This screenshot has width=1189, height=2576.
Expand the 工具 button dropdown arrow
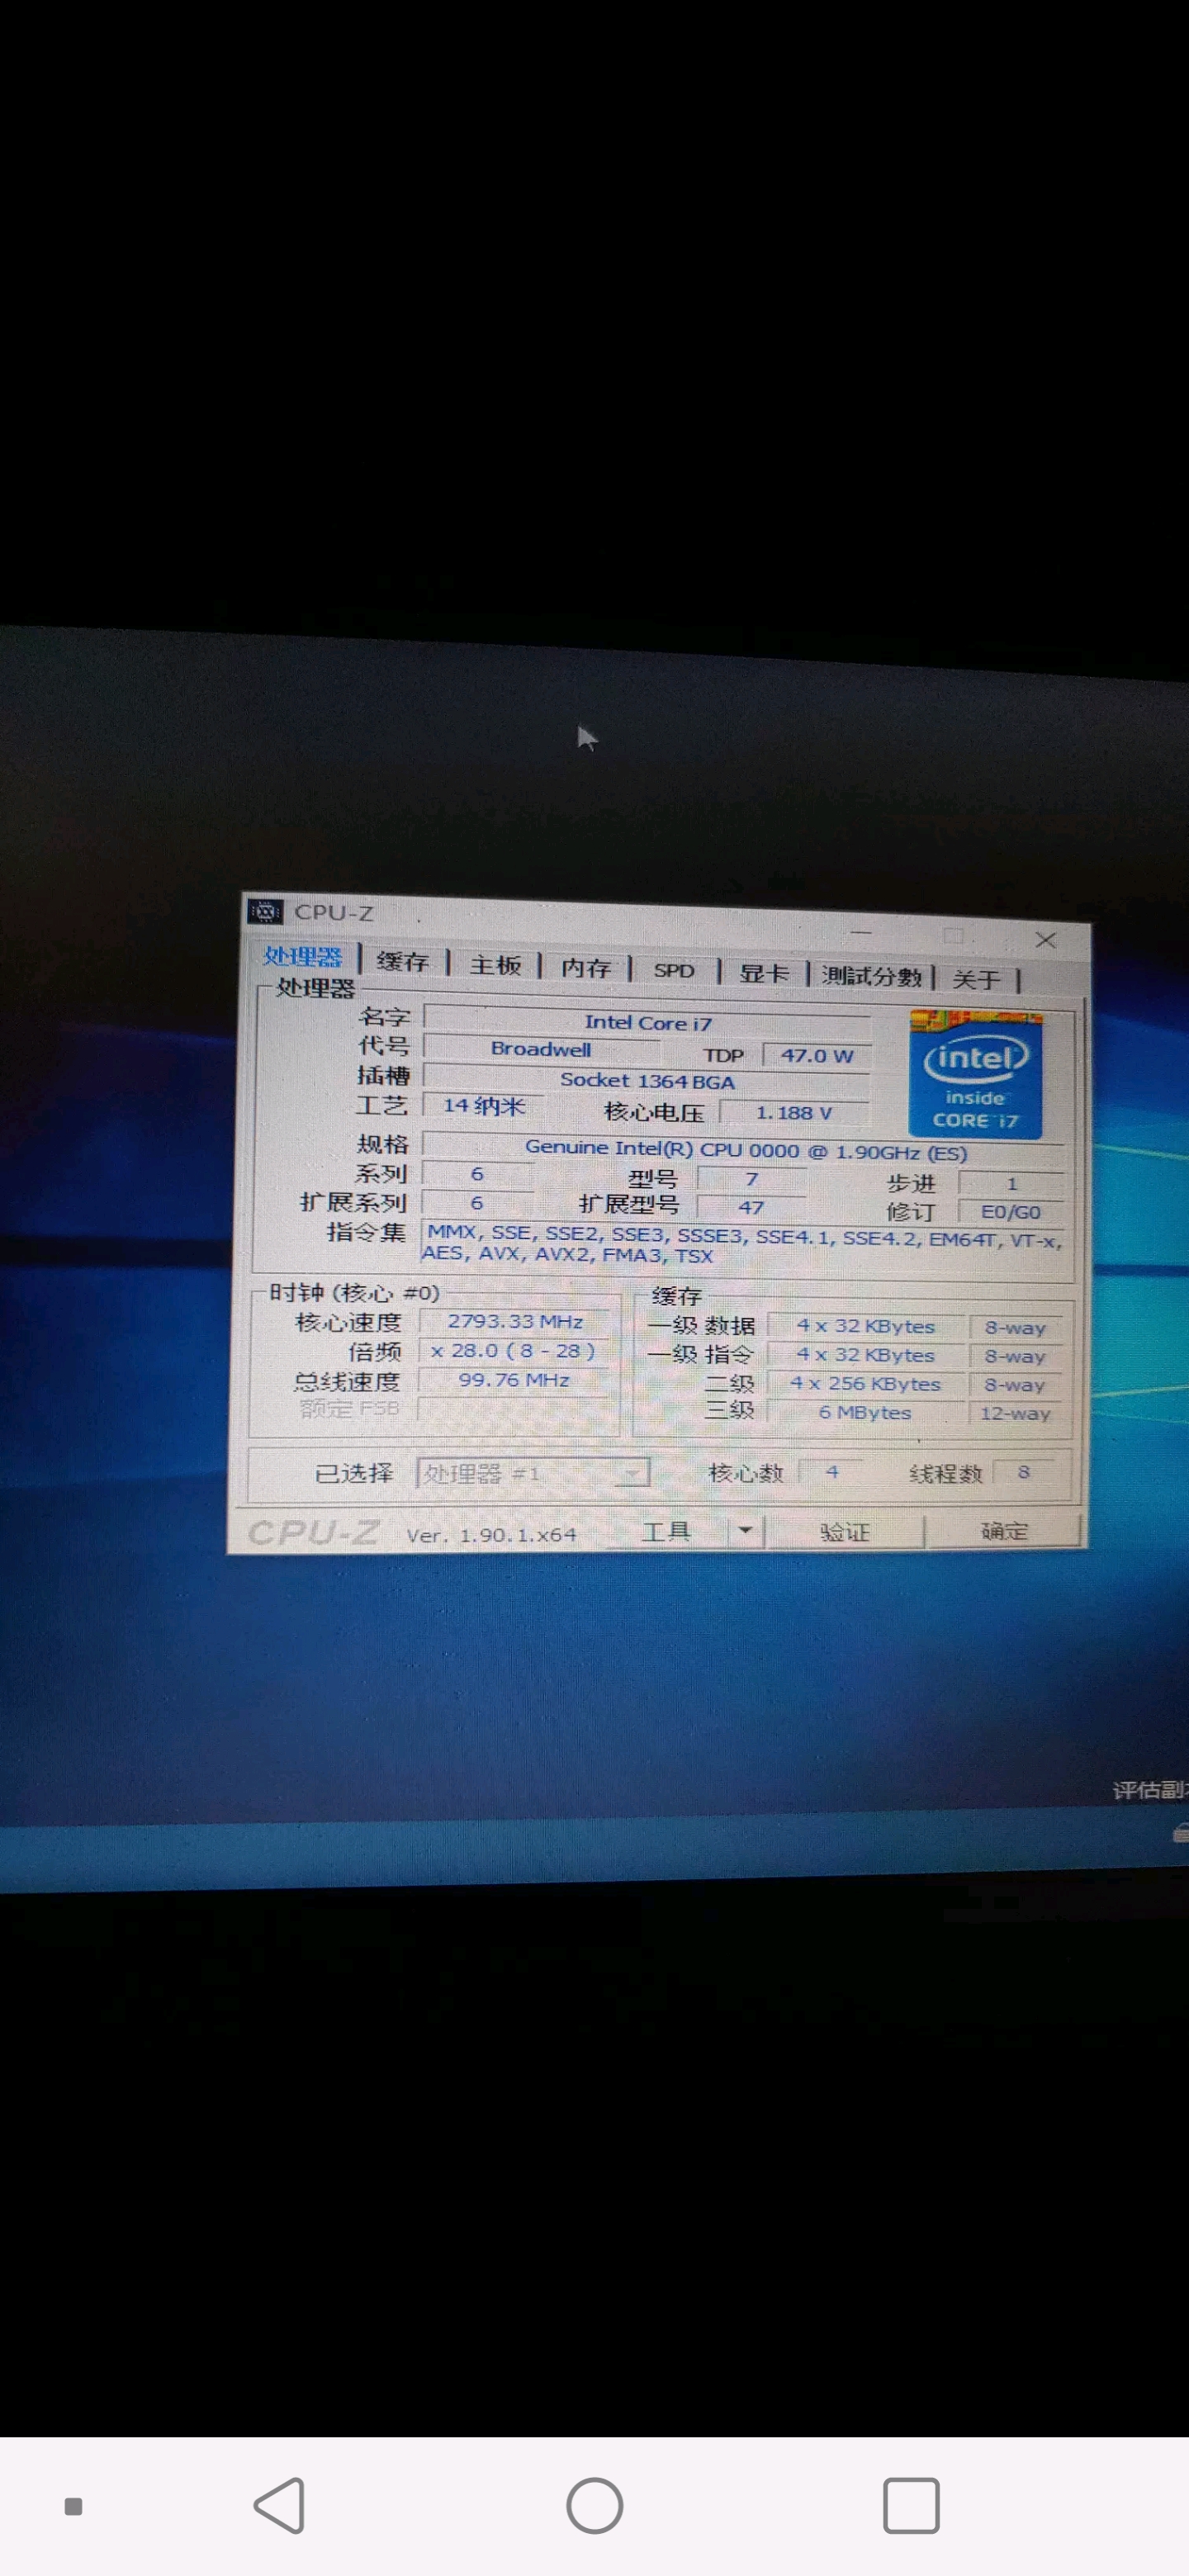pos(745,1530)
